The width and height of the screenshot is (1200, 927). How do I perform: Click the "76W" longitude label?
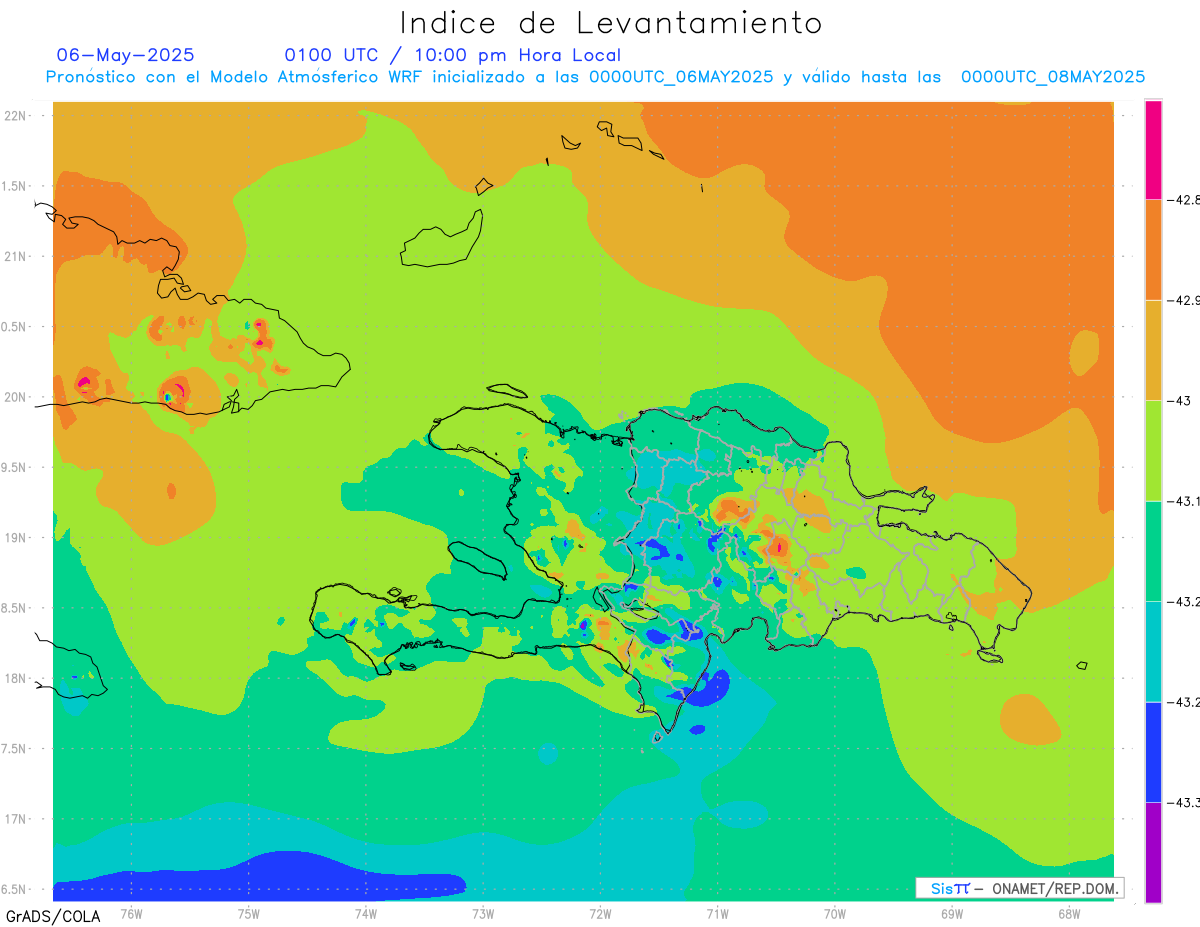[131, 913]
